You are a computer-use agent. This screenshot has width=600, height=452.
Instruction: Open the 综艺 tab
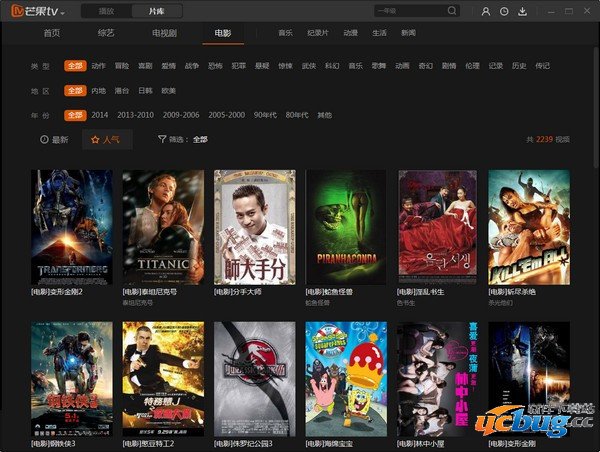[107, 33]
